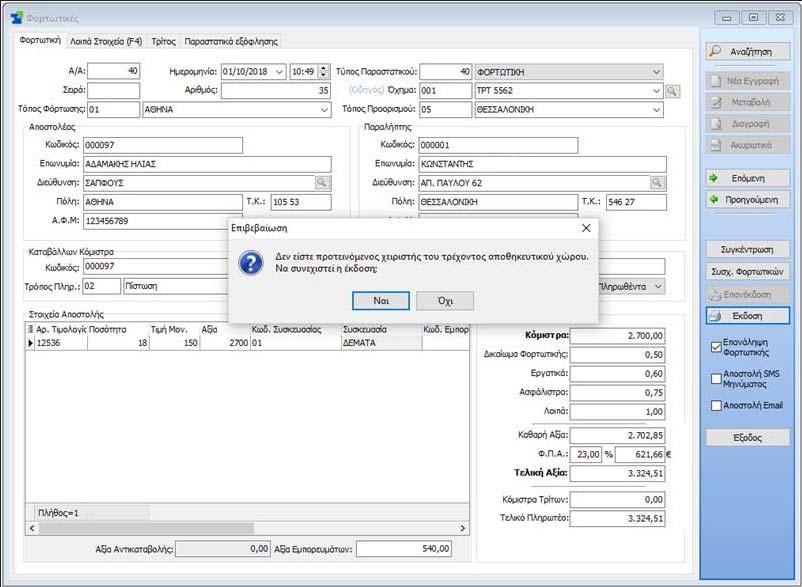Click the Έκδοση issue button
Screen dimensions: 802x587
[x=748, y=316]
